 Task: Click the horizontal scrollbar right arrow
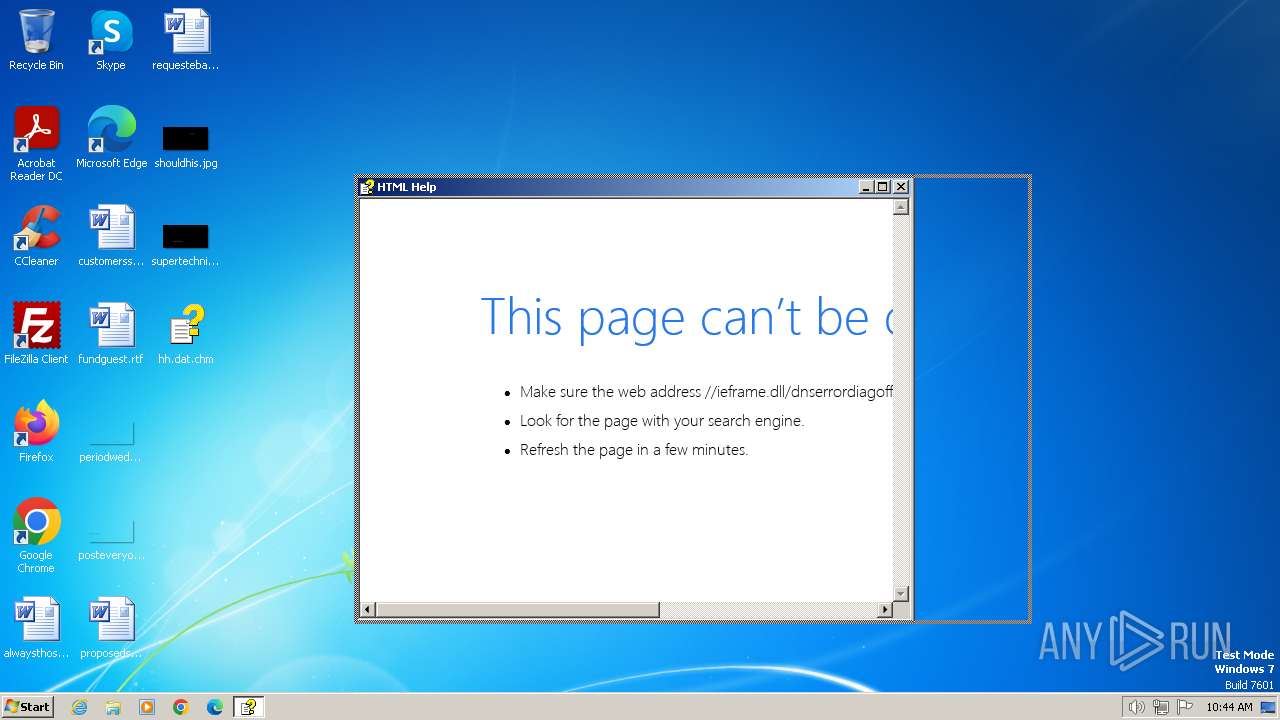coord(884,609)
